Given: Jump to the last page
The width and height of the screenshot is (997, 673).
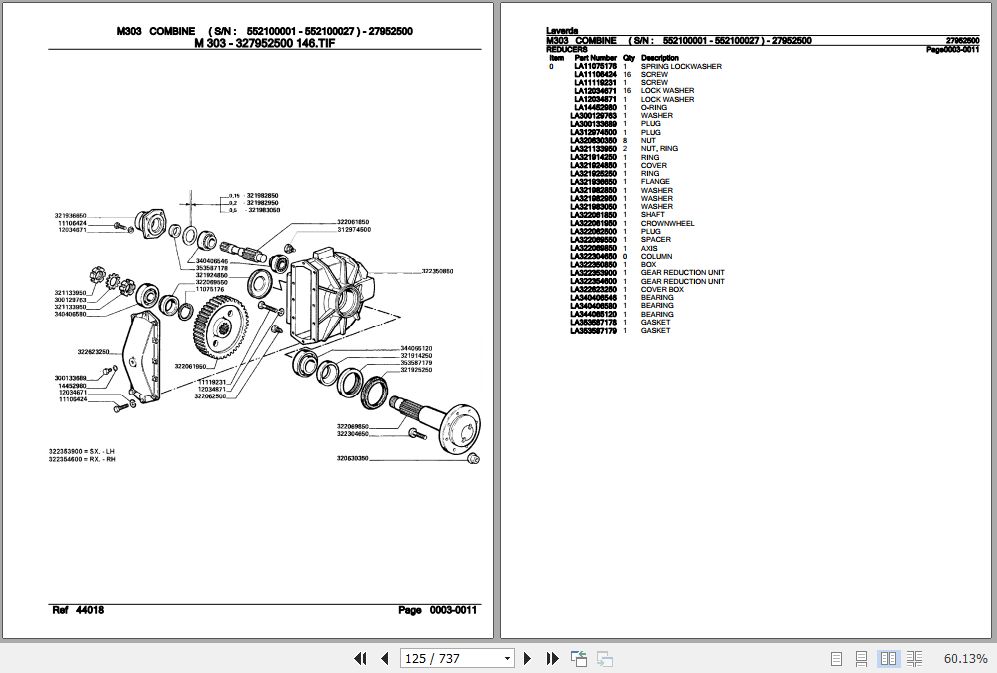Looking at the screenshot, I should 551,659.
